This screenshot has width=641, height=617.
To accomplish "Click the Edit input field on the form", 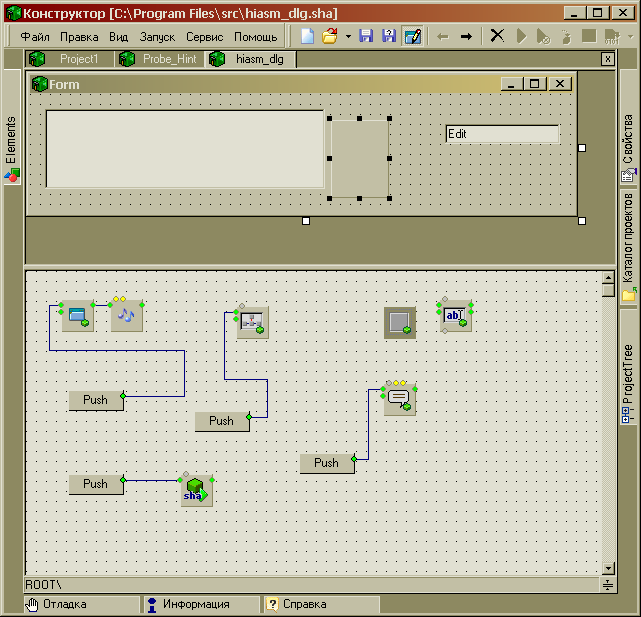I will 501,133.
